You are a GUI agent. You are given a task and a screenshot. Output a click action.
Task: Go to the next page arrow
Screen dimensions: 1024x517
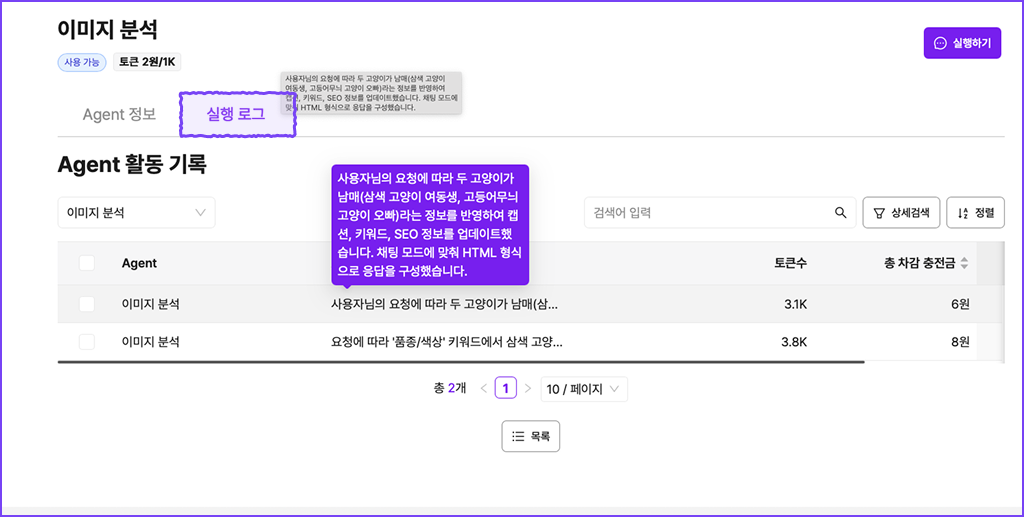[x=528, y=388]
